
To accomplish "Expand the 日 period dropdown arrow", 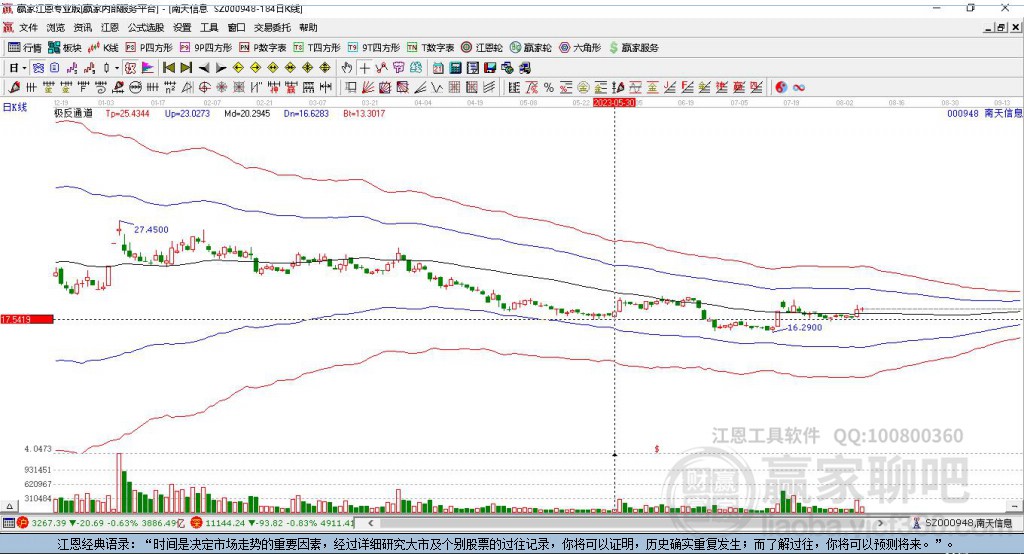I will (24, 68).
